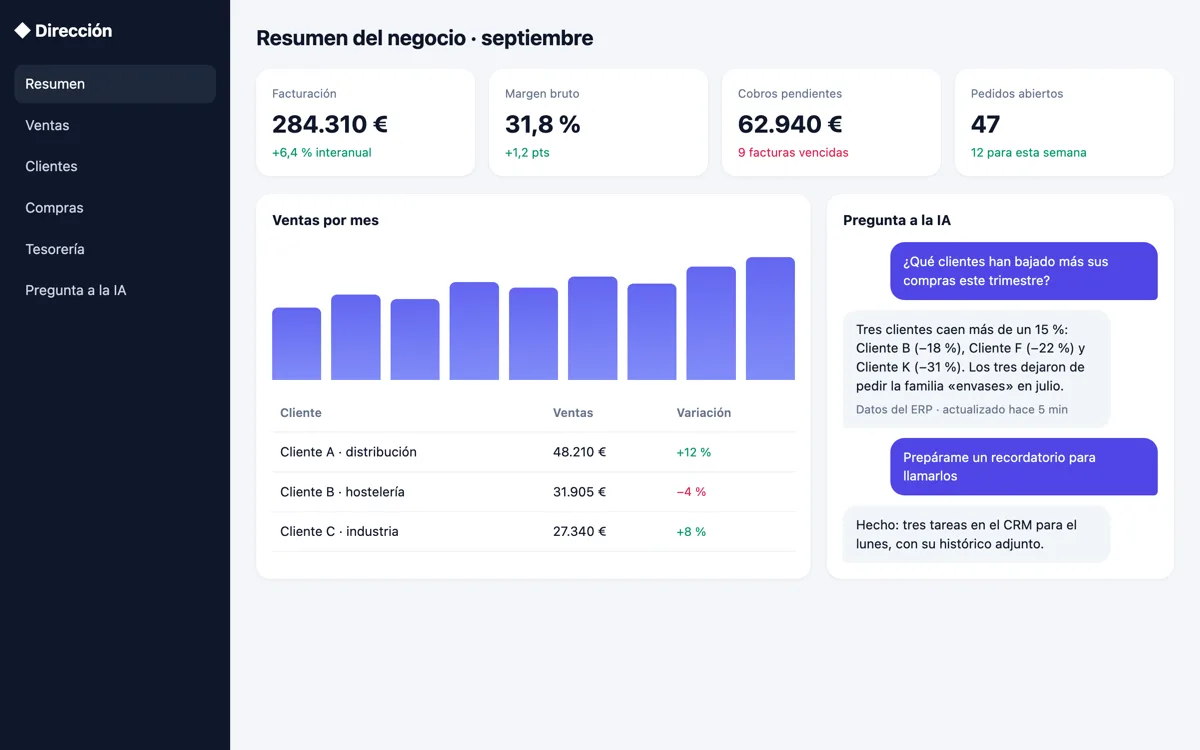
Task: Open the 9 facturas vencidas warning
Action: point(793,153)
